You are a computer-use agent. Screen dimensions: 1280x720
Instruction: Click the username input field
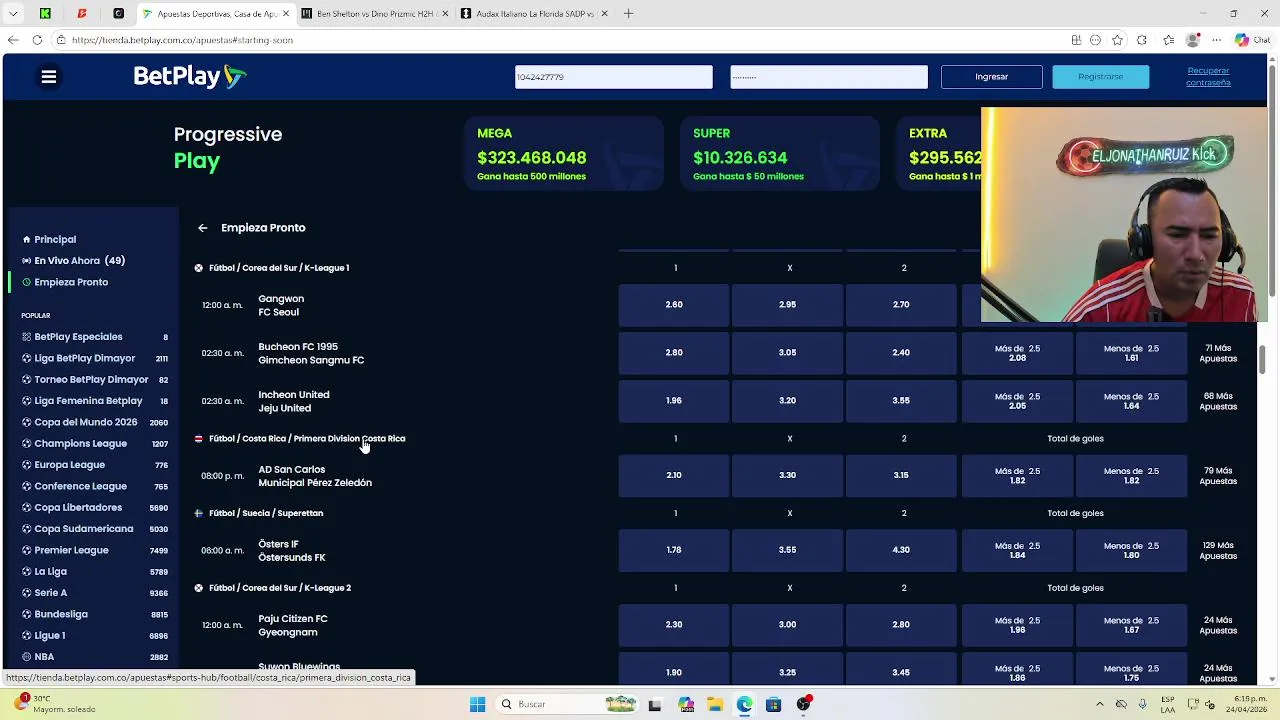click(x=613, y=77)
